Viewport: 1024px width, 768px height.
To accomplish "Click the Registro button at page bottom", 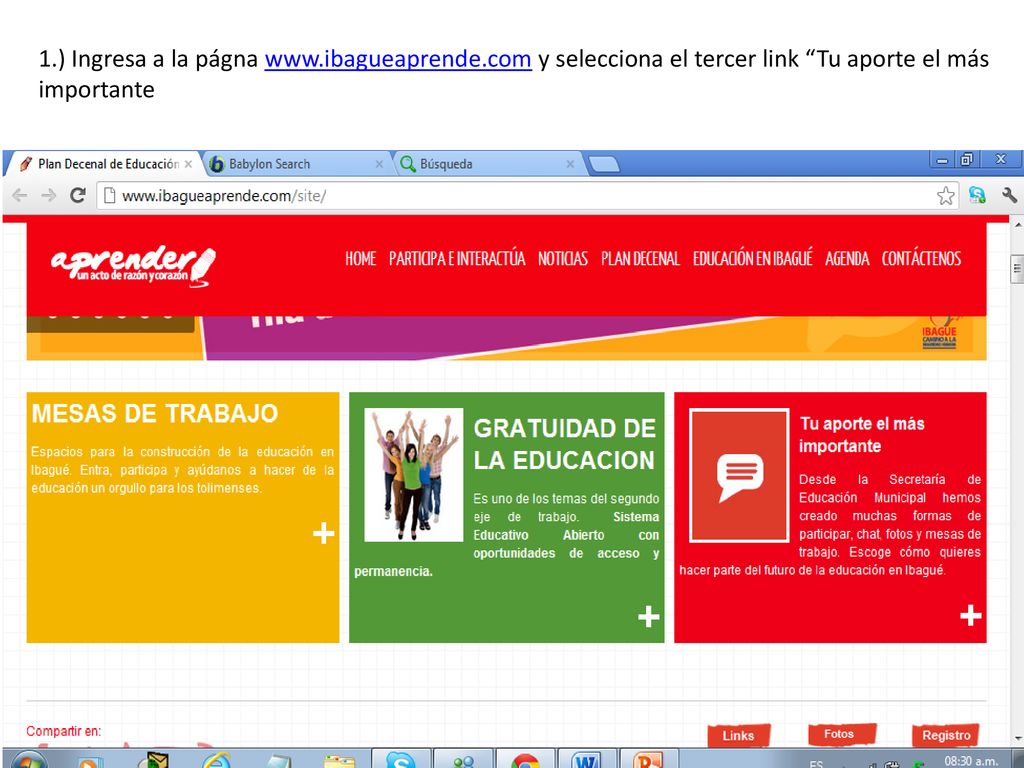I will tap(946, 735).
